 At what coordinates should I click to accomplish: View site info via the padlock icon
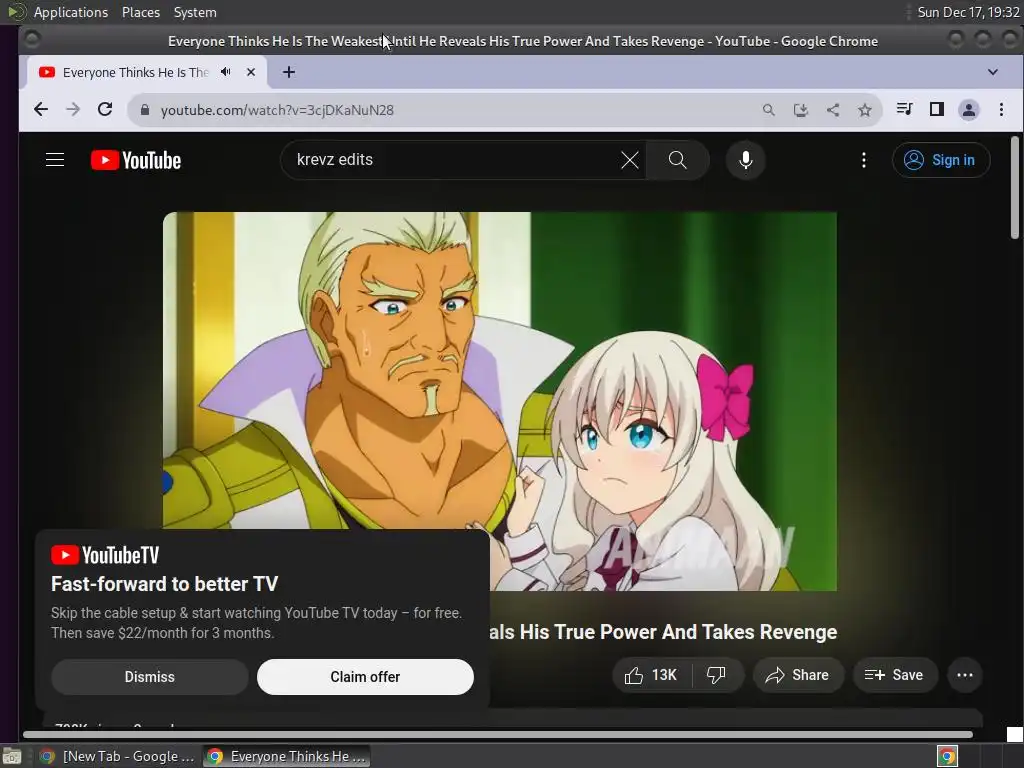pos(145,110)
